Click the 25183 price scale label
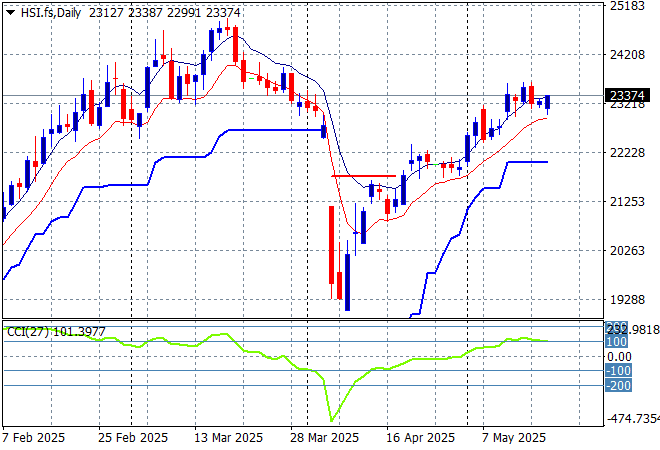The image size is (660, 450). [x=628, y=6]
